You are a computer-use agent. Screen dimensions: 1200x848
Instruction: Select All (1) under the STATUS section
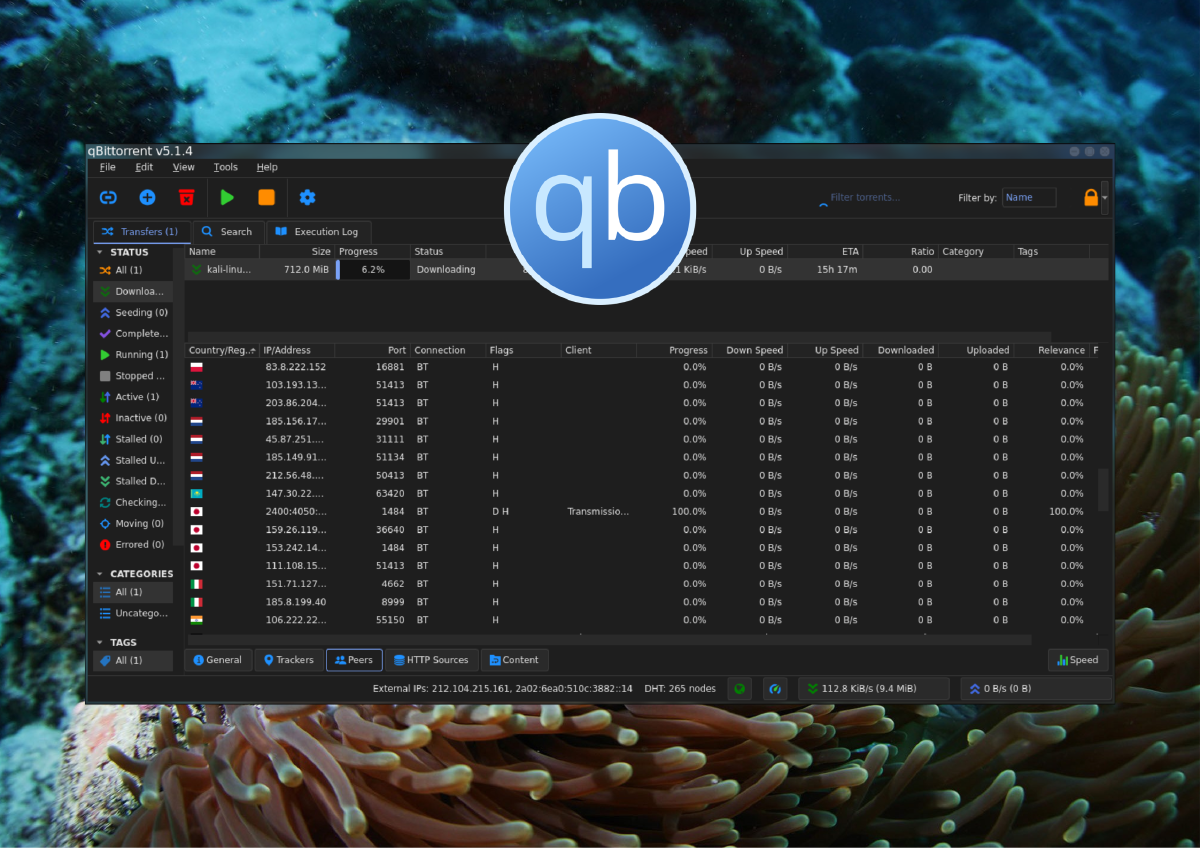click(x=133, y=270)
